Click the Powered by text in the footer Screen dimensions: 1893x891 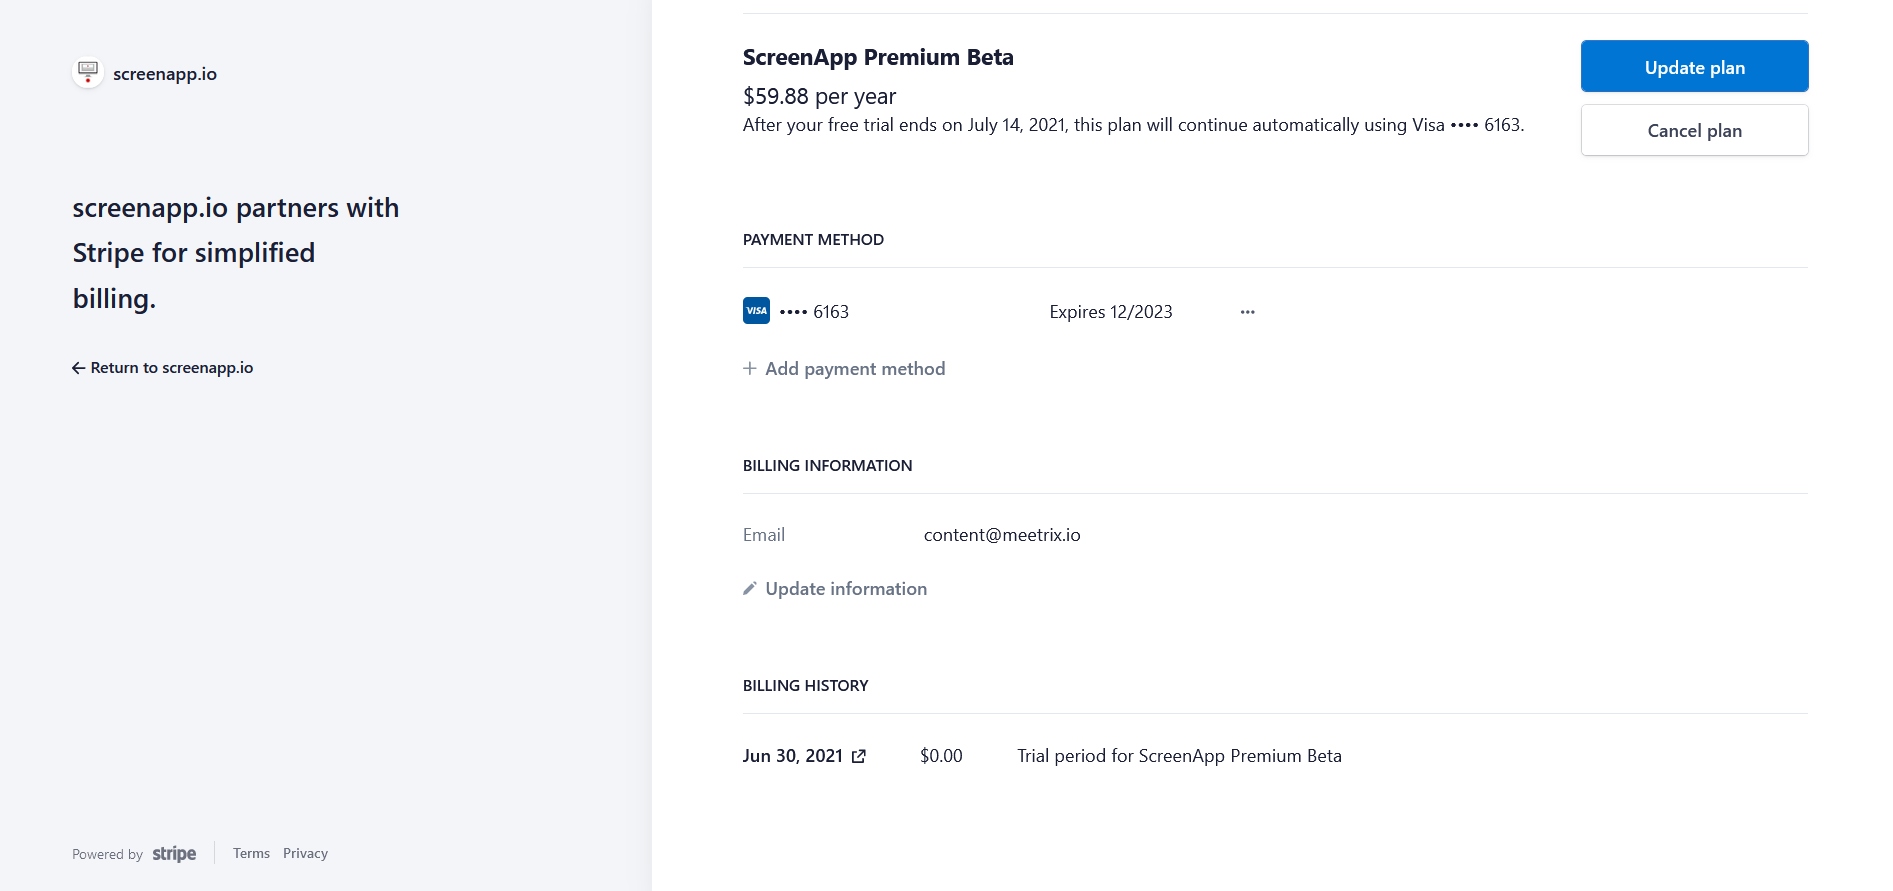pyautogui.click(x=107, y=855)
